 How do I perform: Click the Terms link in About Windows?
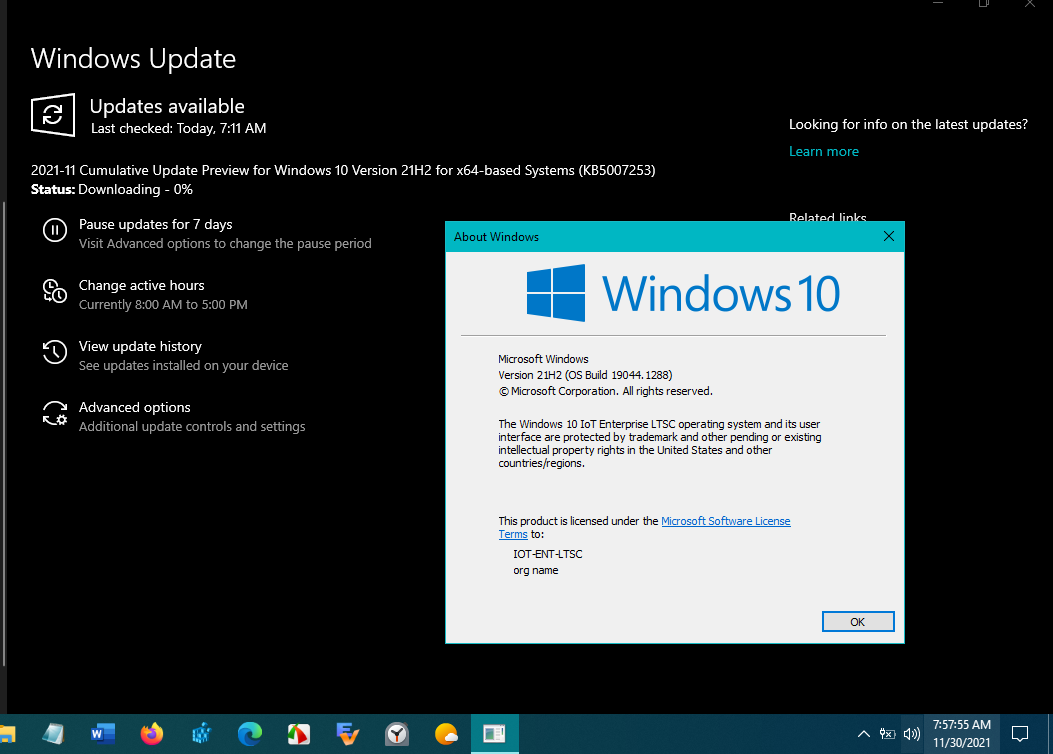point(513,534)
